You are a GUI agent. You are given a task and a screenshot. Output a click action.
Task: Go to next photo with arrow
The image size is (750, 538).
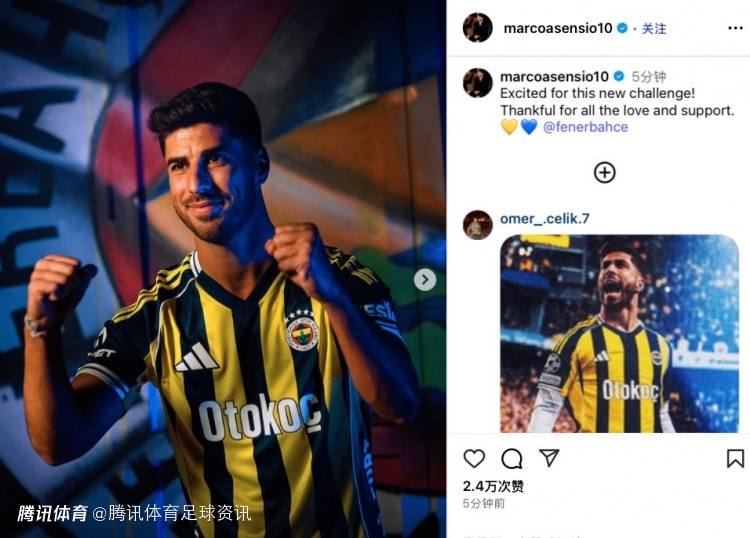[425, 280]
